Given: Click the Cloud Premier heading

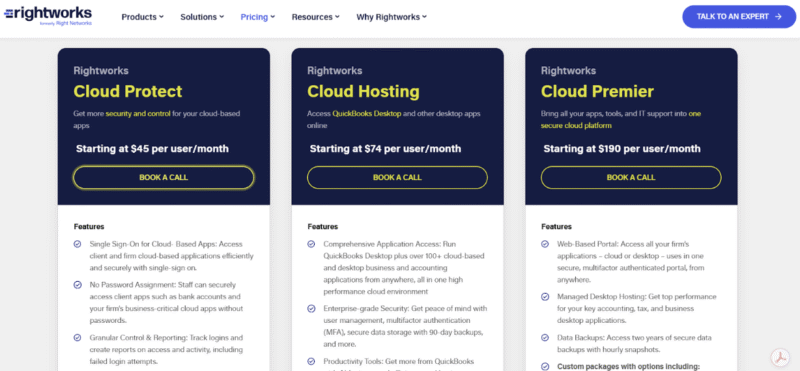Looking at the screenshot, I should point(597,91).
